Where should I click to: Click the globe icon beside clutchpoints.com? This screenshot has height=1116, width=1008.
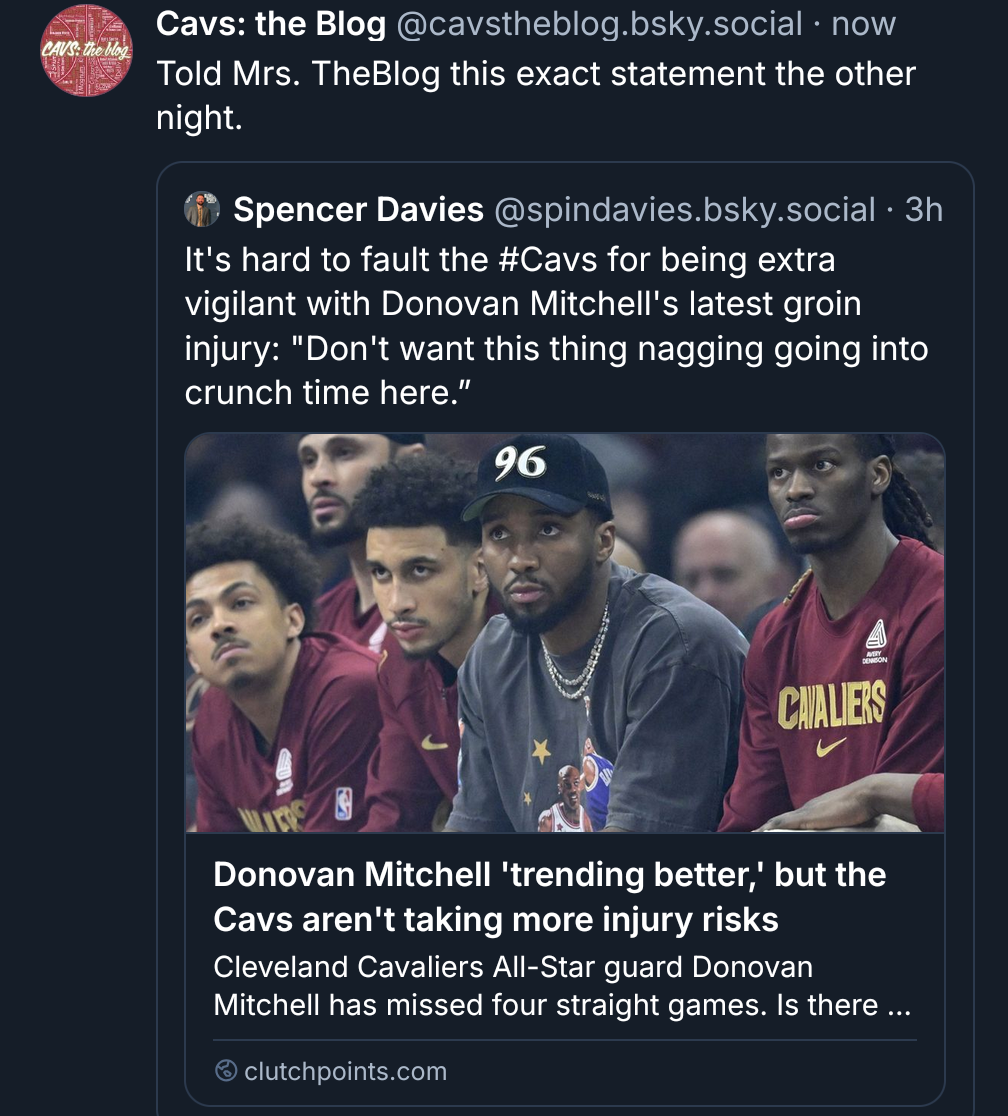226,1072
